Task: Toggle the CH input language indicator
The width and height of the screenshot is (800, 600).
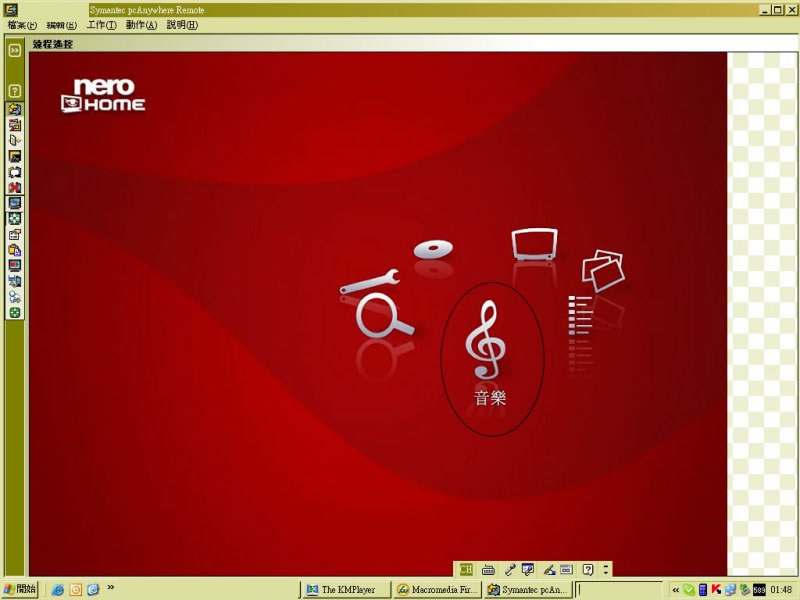Action: [466, 569]
